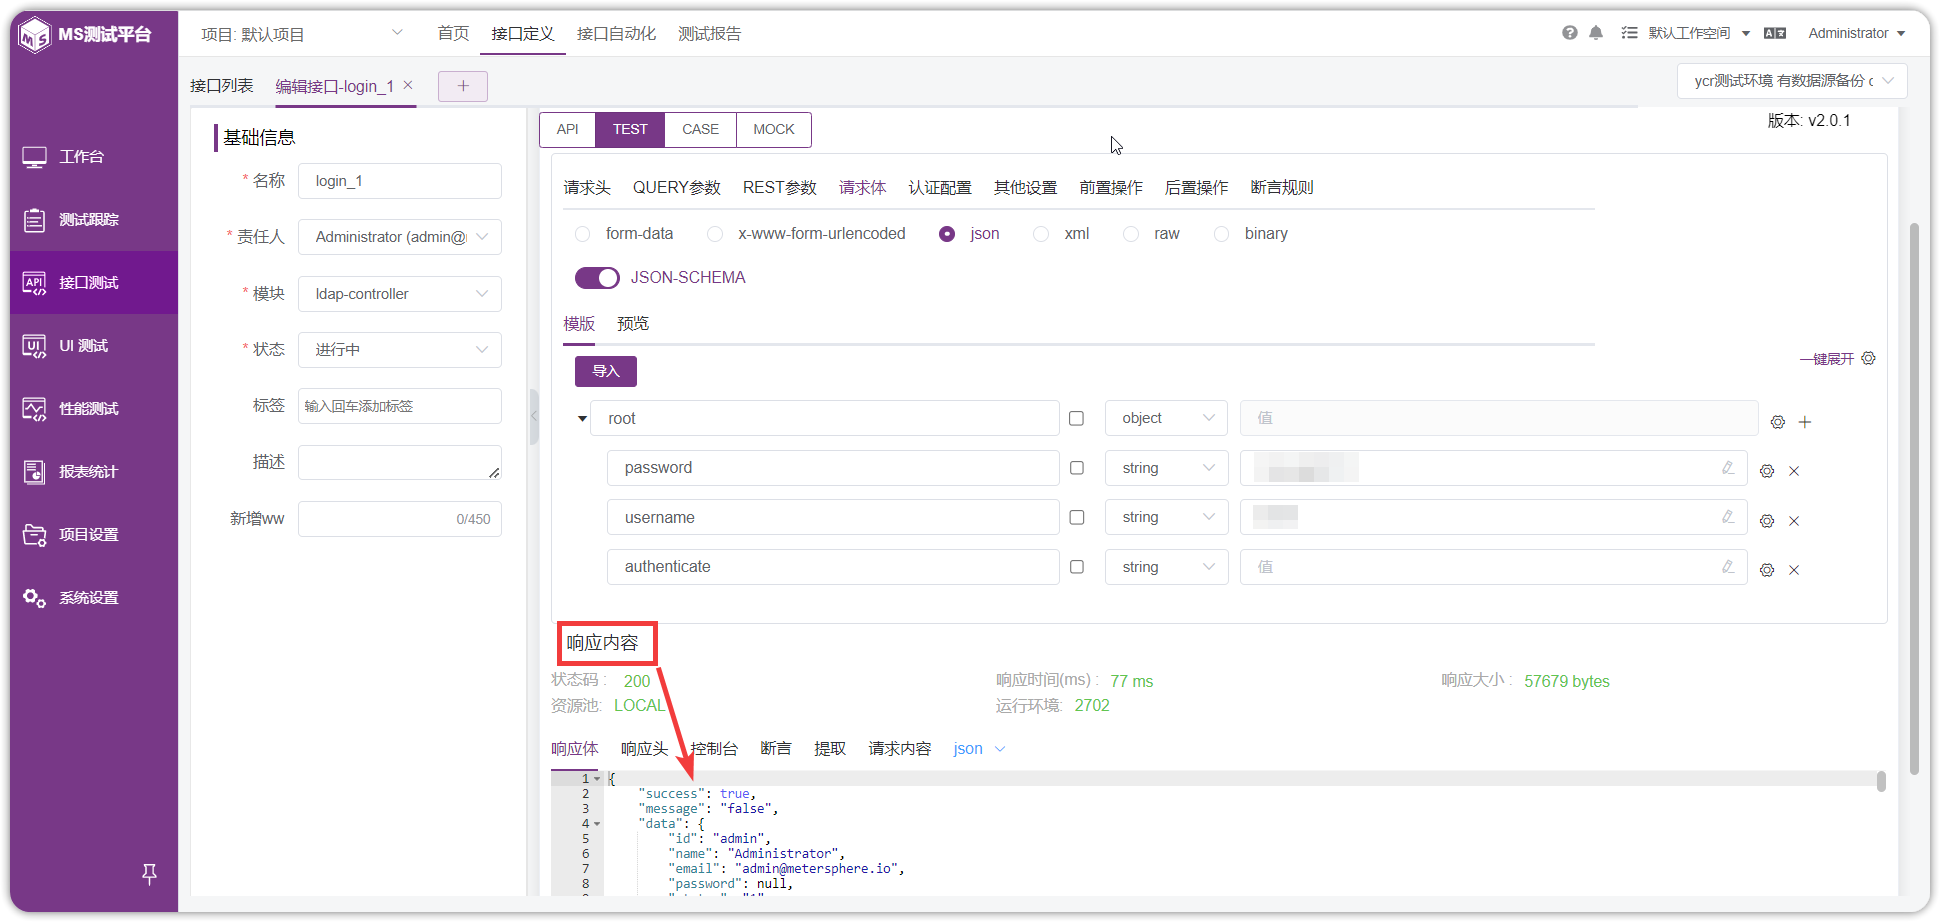Open the 责任人 Administrator dropdown
Image resolution: width=1940 pixels, height=922 pixels.
click(400, 237)
